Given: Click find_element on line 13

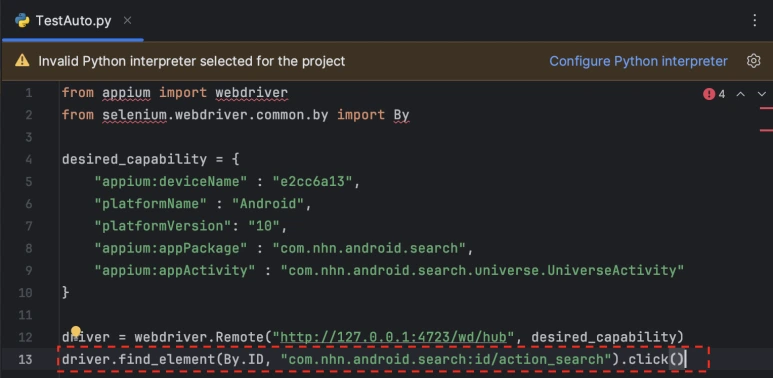Looking at the screenshot, I should point(167,359).
